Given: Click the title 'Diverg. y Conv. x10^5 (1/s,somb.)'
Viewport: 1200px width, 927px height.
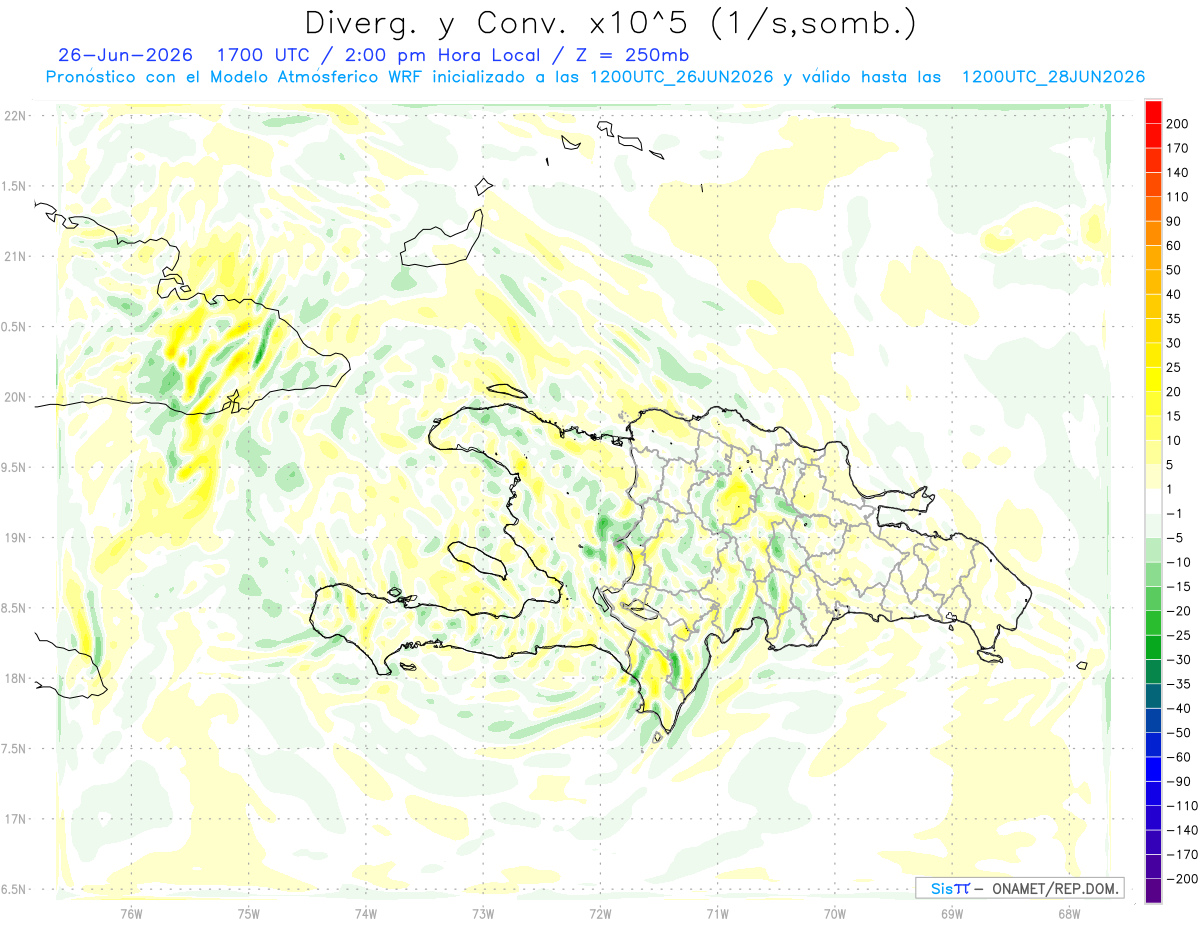Looking at the screenshot, I should coord(610,22).
